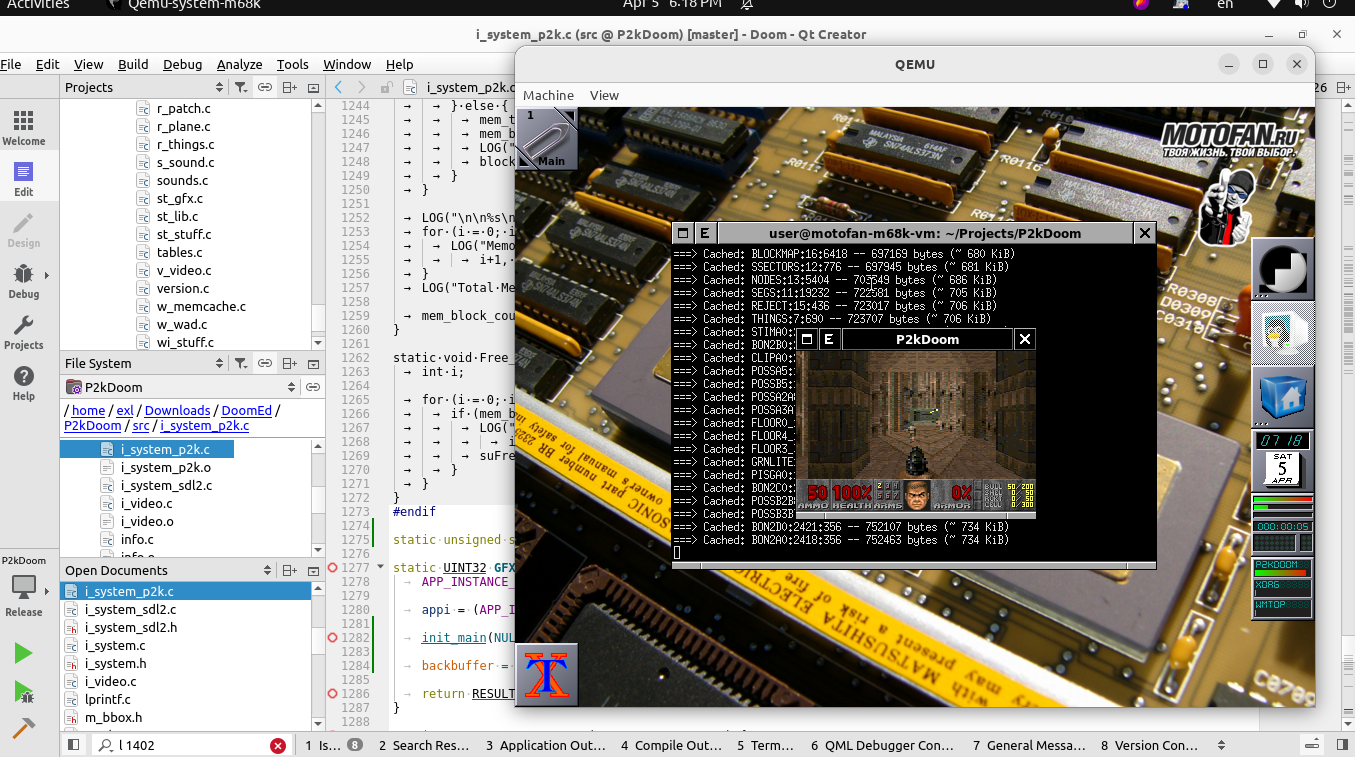1355x757 pixels.
Task: Open the Projects panel type dropdown
Action: coord(143,88)
